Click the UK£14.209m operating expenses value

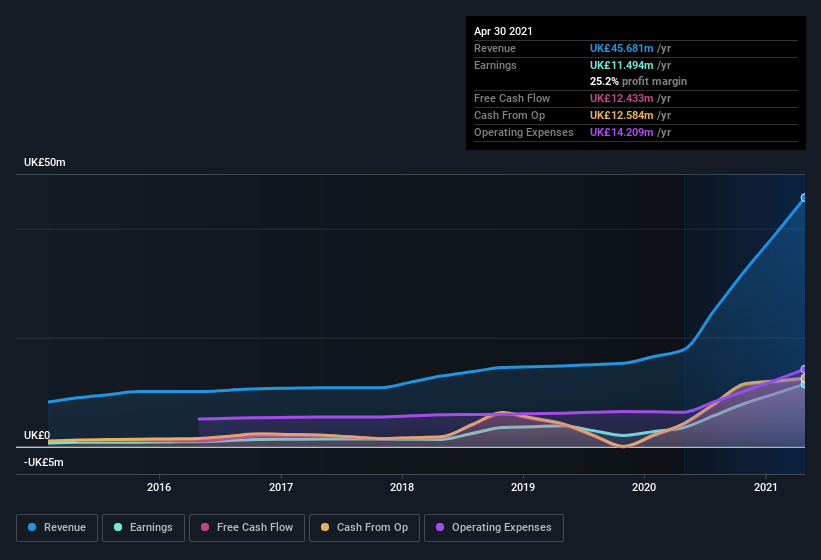coord(622,132)
